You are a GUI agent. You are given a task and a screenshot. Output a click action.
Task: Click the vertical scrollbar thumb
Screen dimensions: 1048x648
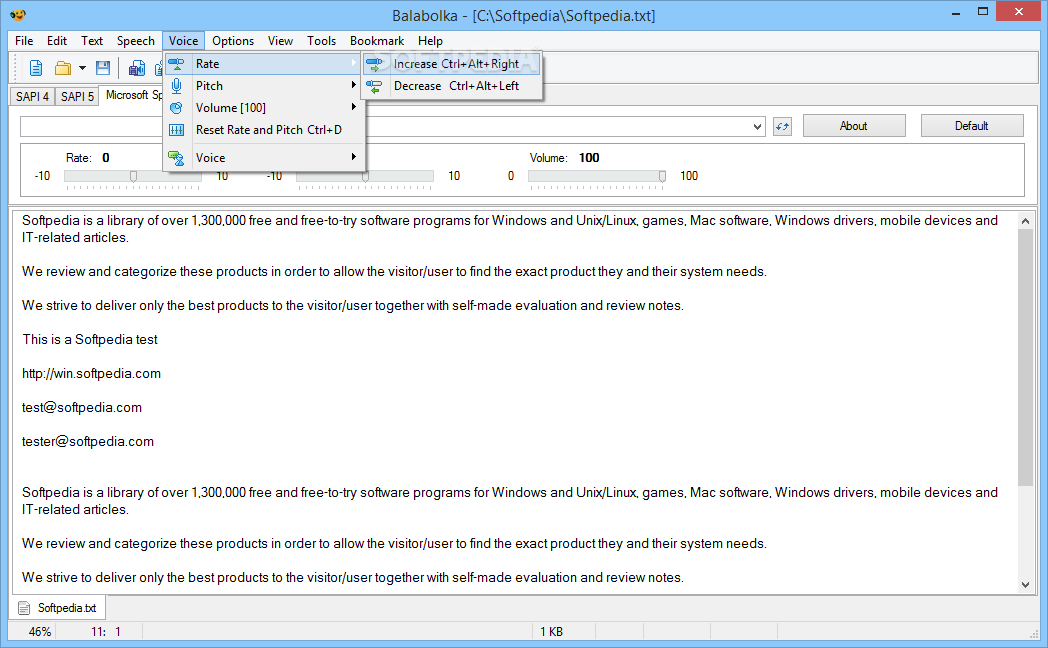(x=1025, y=357)
